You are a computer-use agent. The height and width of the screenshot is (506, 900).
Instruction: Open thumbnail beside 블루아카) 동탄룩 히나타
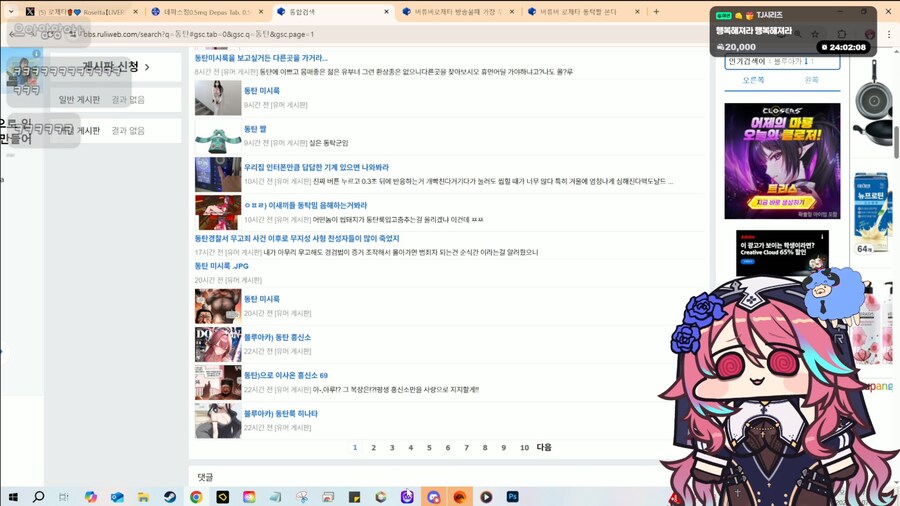pos(218,421)
